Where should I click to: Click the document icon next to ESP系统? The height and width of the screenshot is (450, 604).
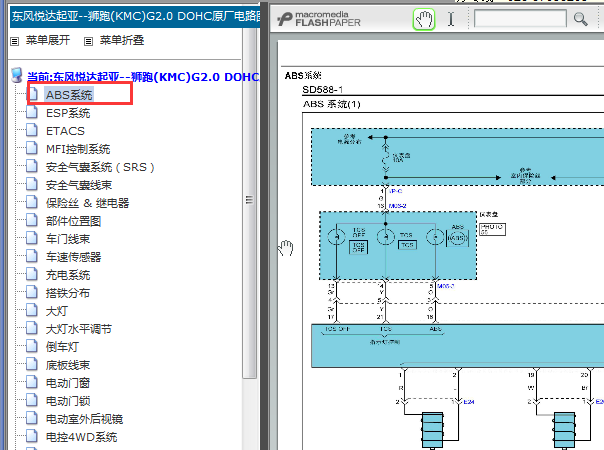coord(32,112)
